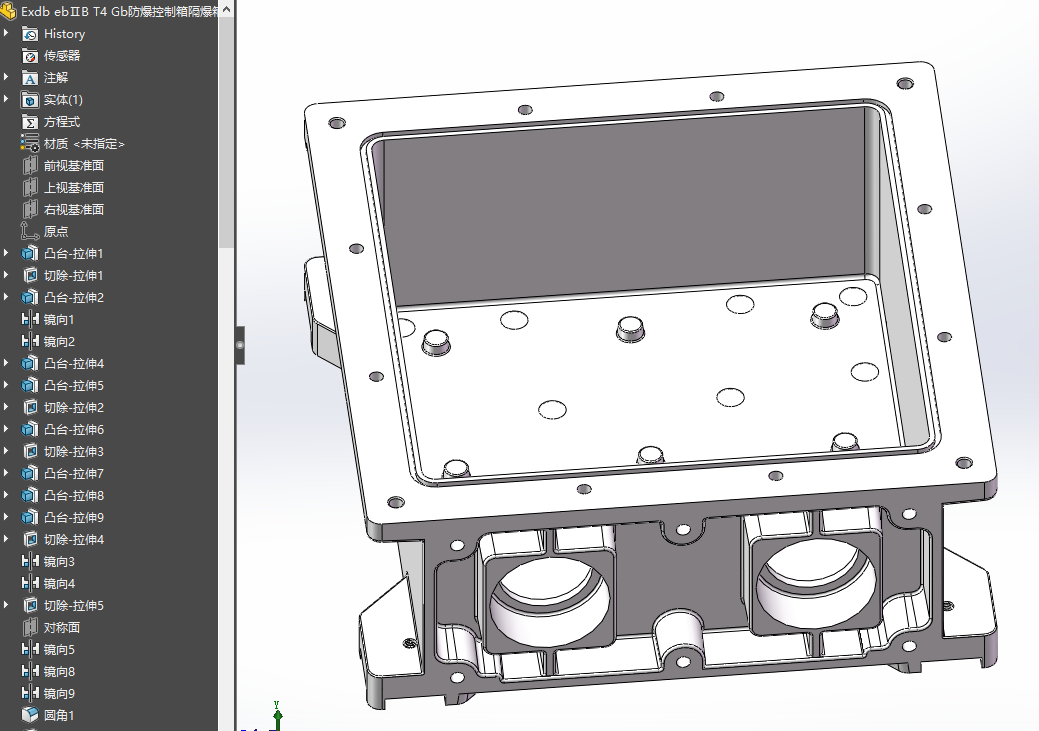Select the text '圆角1'

point(59,715)
